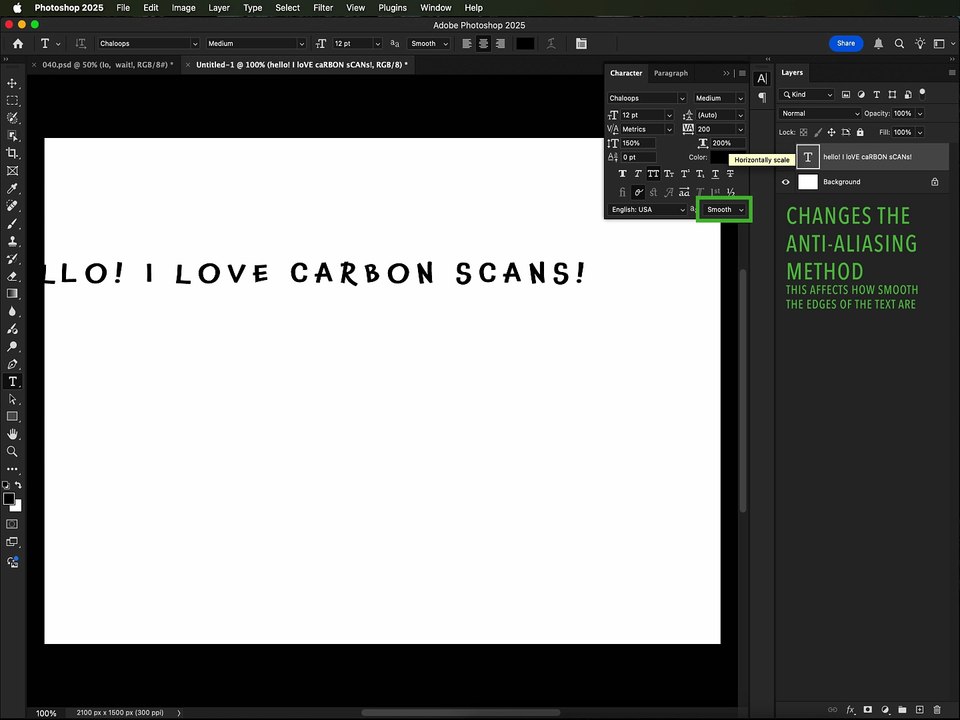This screenshot has width=960, height=720.
Task: Click the collapsed Paragraph panel icon
Action: tap(762, 97)
